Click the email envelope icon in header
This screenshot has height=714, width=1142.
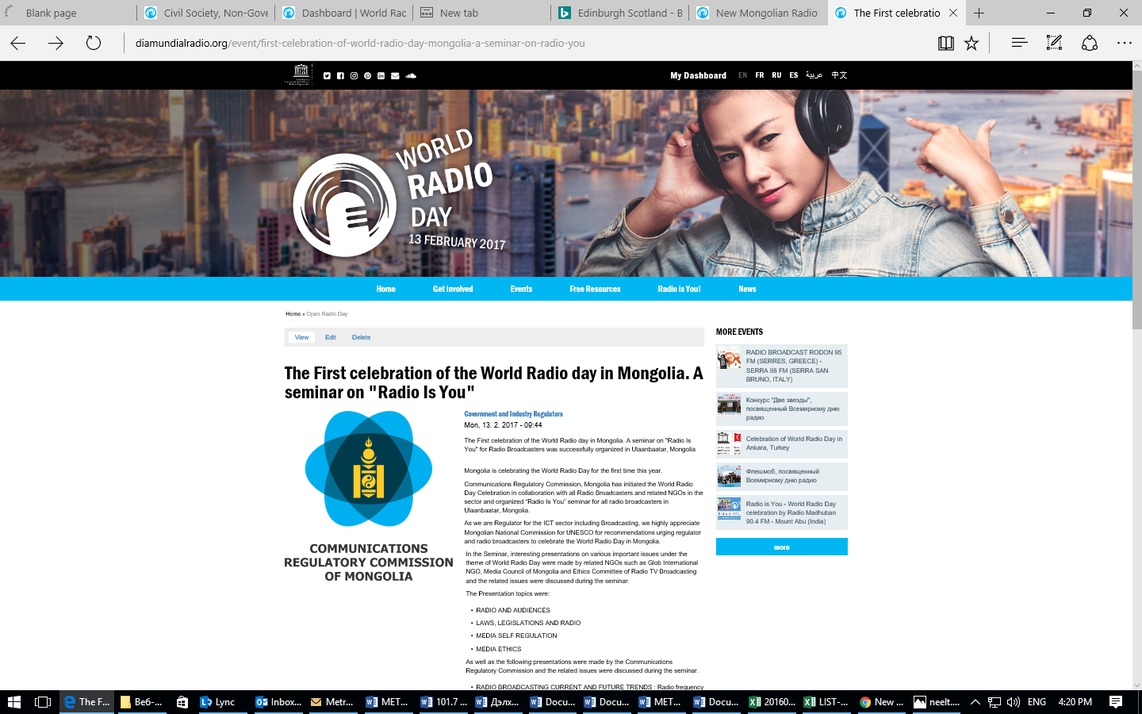[x=395, y=76]
